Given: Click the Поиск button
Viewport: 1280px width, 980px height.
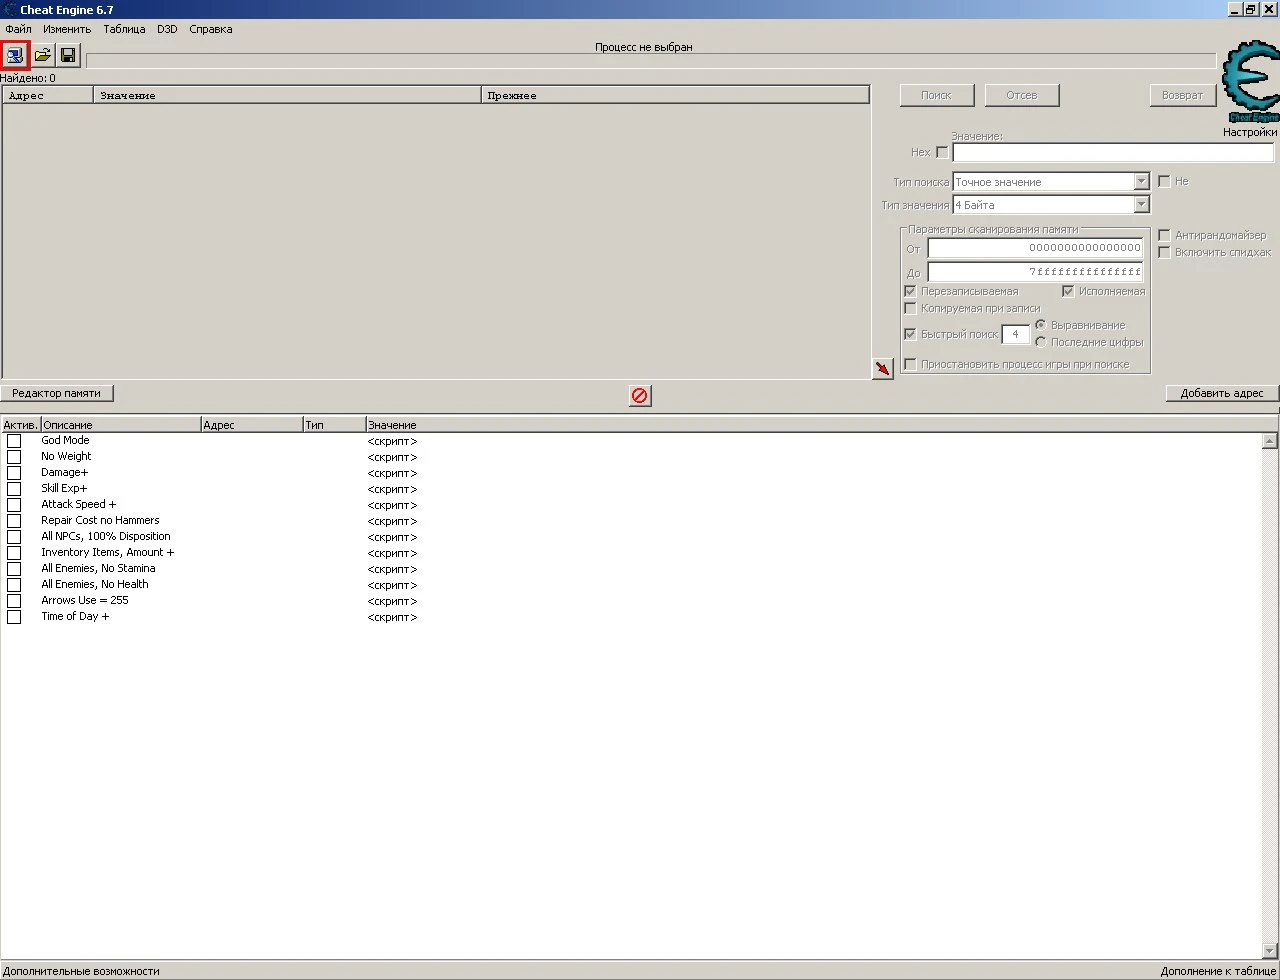Looking at the screenshot, I should point(937,95).
